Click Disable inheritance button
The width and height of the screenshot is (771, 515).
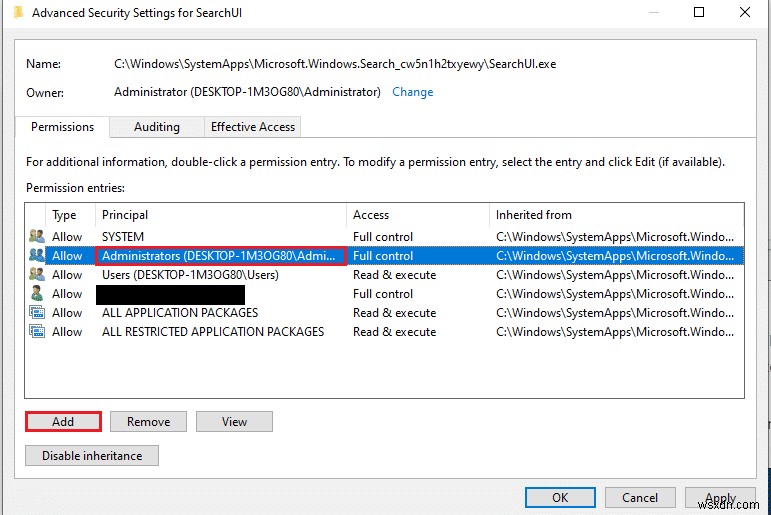click(x=92, y=456)
